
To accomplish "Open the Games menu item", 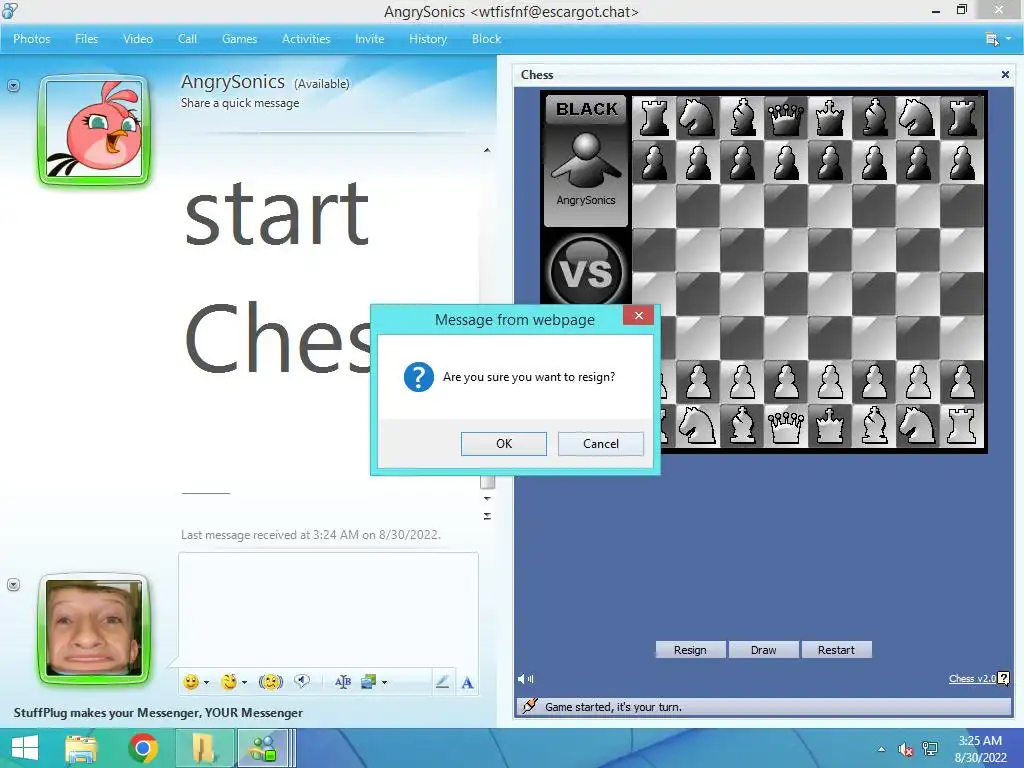I will coord(239,39).
